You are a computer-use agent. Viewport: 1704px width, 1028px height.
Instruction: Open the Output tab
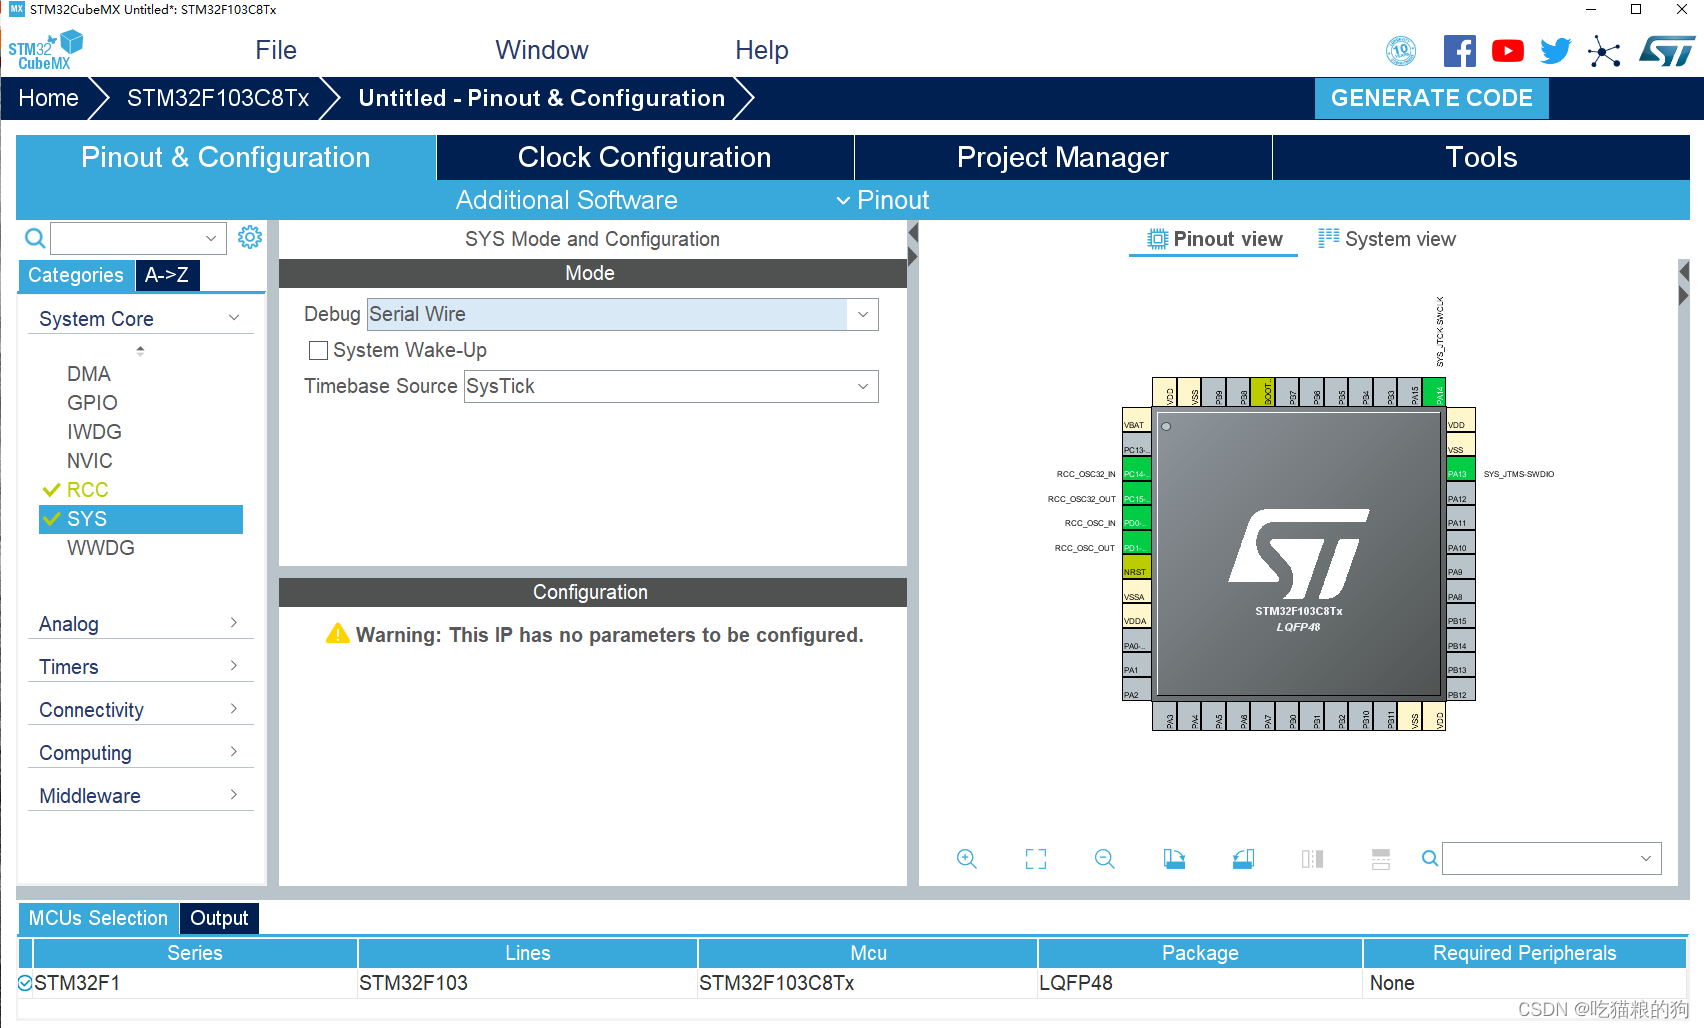219,918
